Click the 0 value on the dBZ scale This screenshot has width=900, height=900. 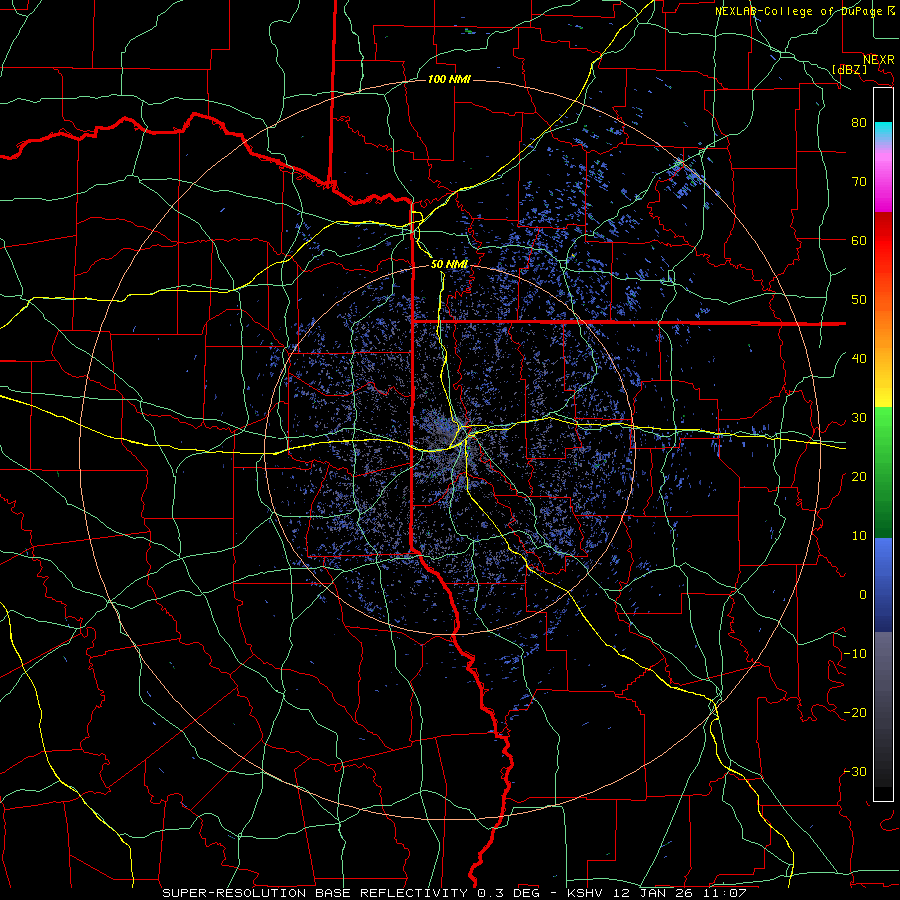coord(863,595)
